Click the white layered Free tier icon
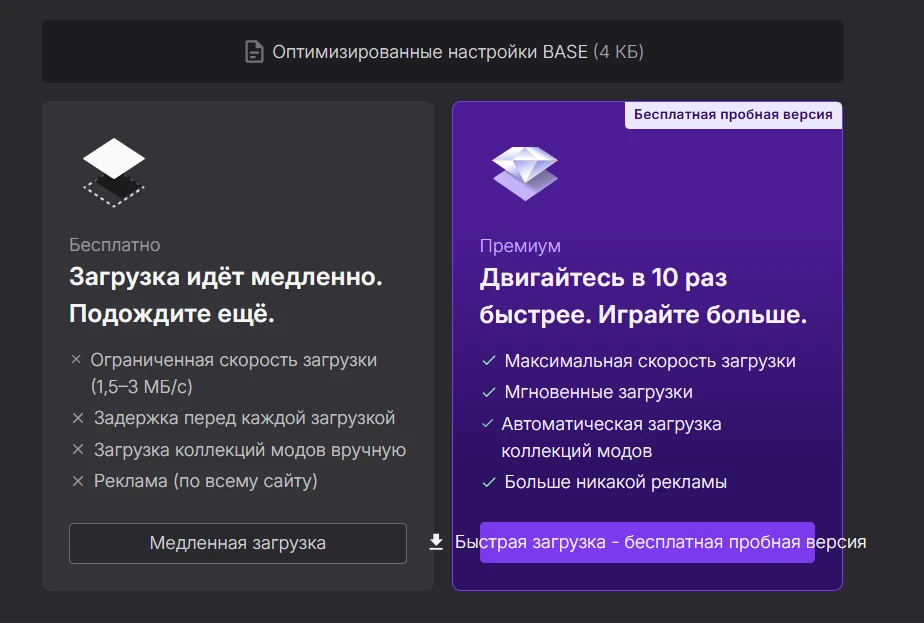 [113, 170]
